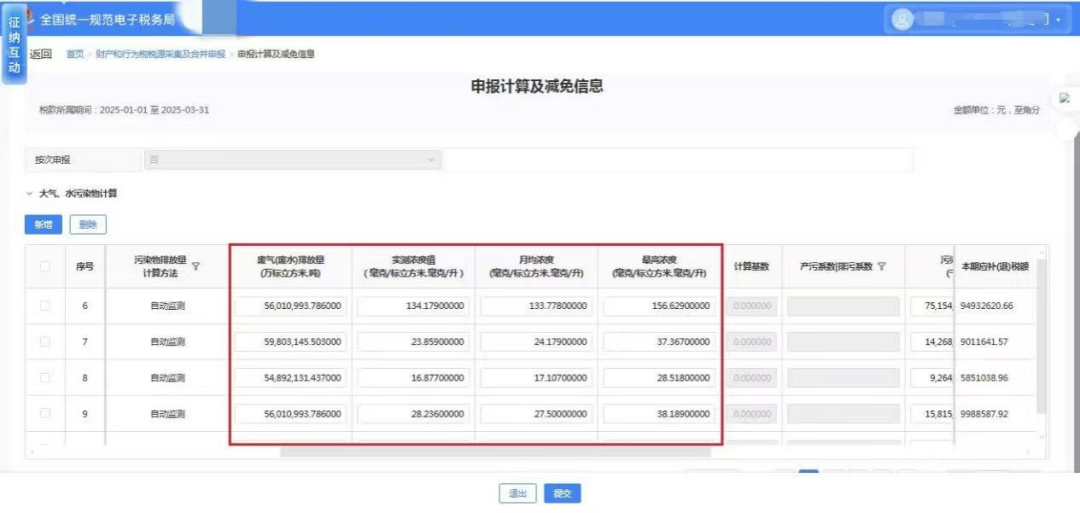Tick the checkbox for row 6
Screen dimensions: 1080x513
point(45,305)
